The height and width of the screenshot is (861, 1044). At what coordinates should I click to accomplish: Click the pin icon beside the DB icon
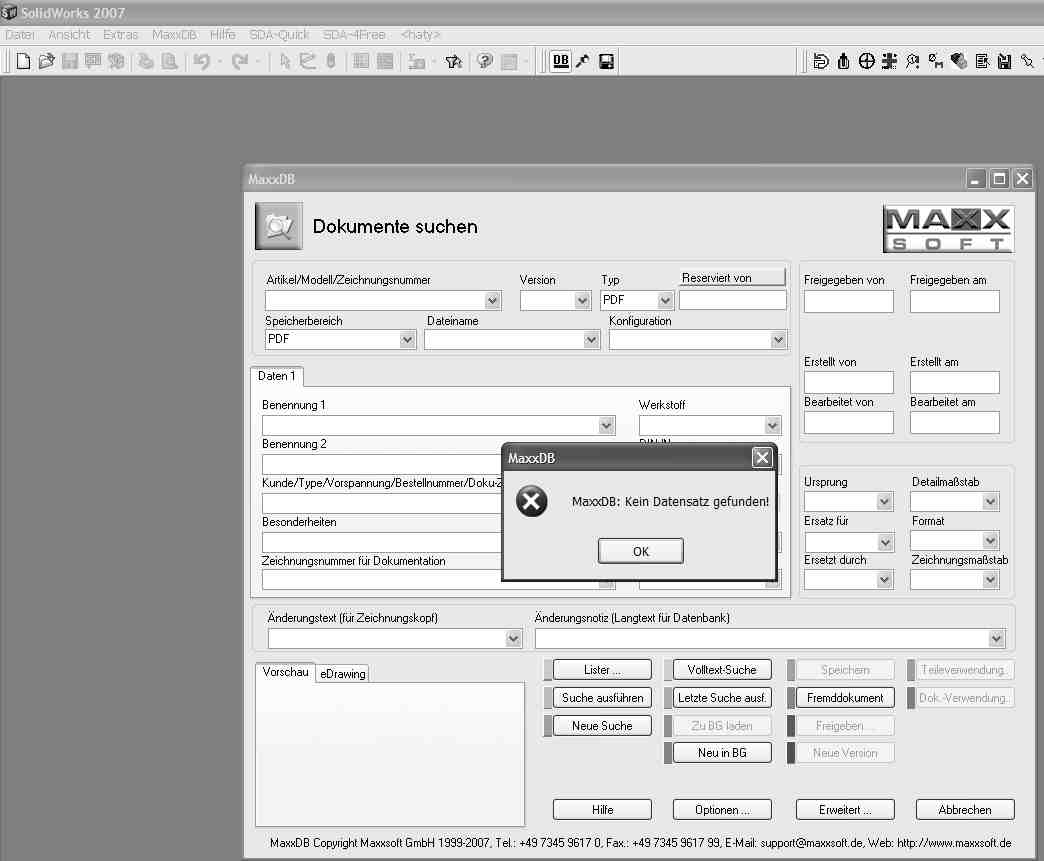[583, 61]
